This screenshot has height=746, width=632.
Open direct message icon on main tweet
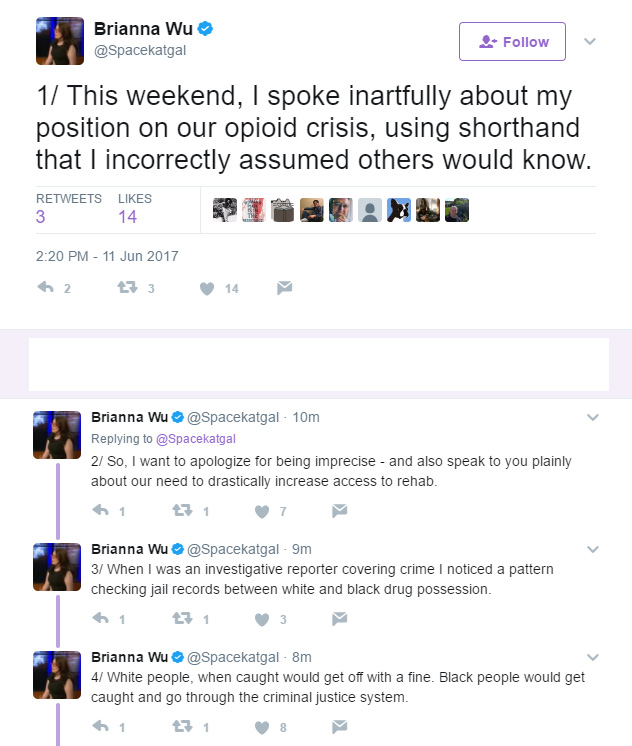(x=285, y=287)
